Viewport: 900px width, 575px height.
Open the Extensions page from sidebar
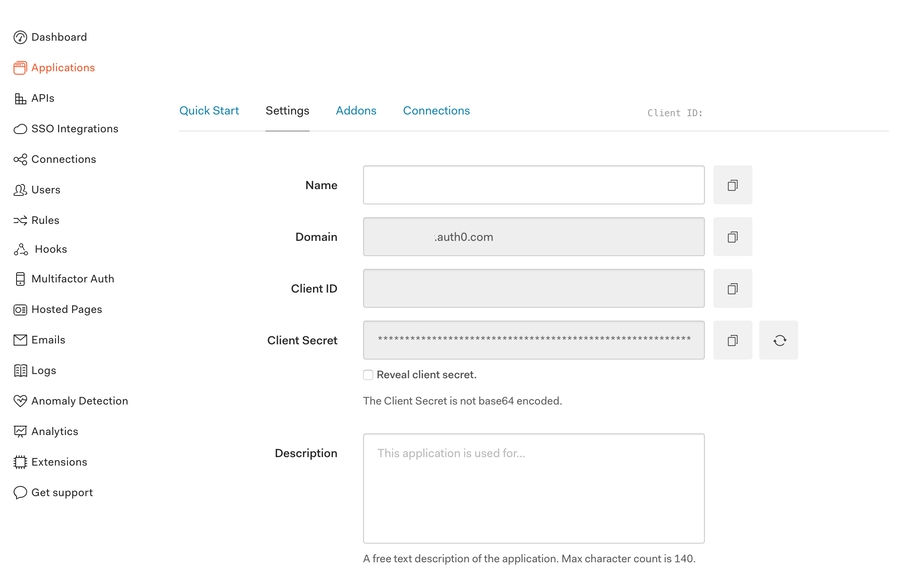click(x=59, y=462)
